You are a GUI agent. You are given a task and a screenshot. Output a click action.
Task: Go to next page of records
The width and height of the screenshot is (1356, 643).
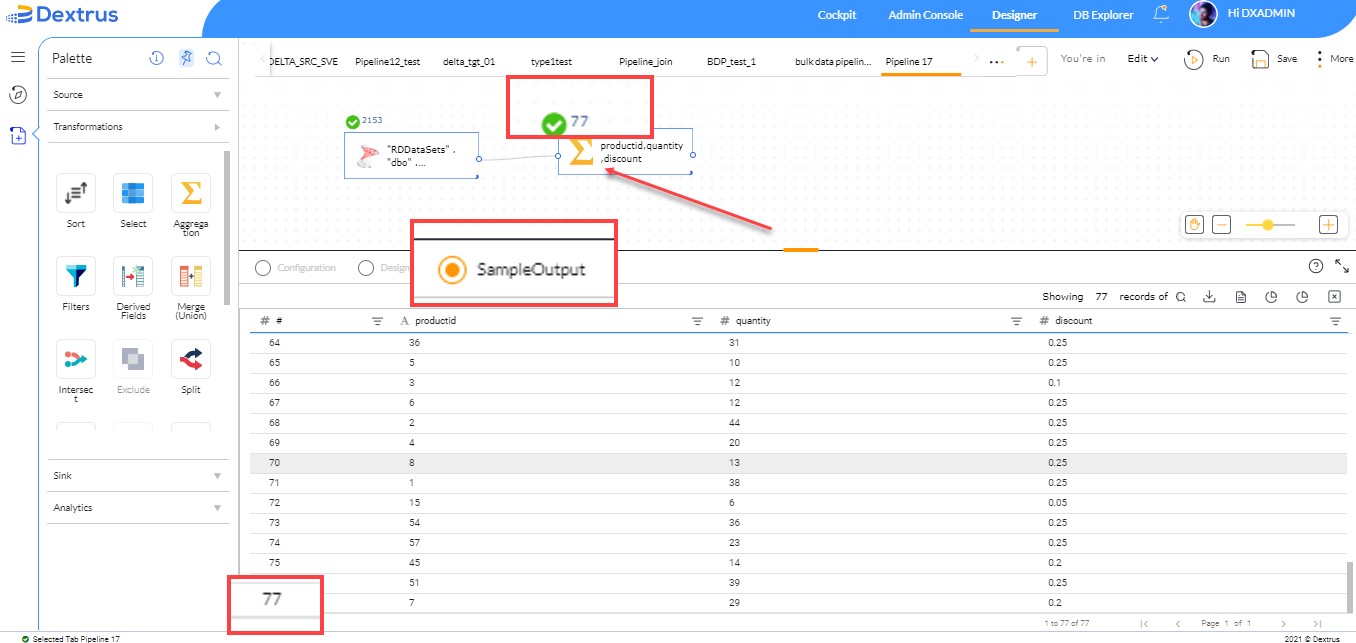point(1284,623)
